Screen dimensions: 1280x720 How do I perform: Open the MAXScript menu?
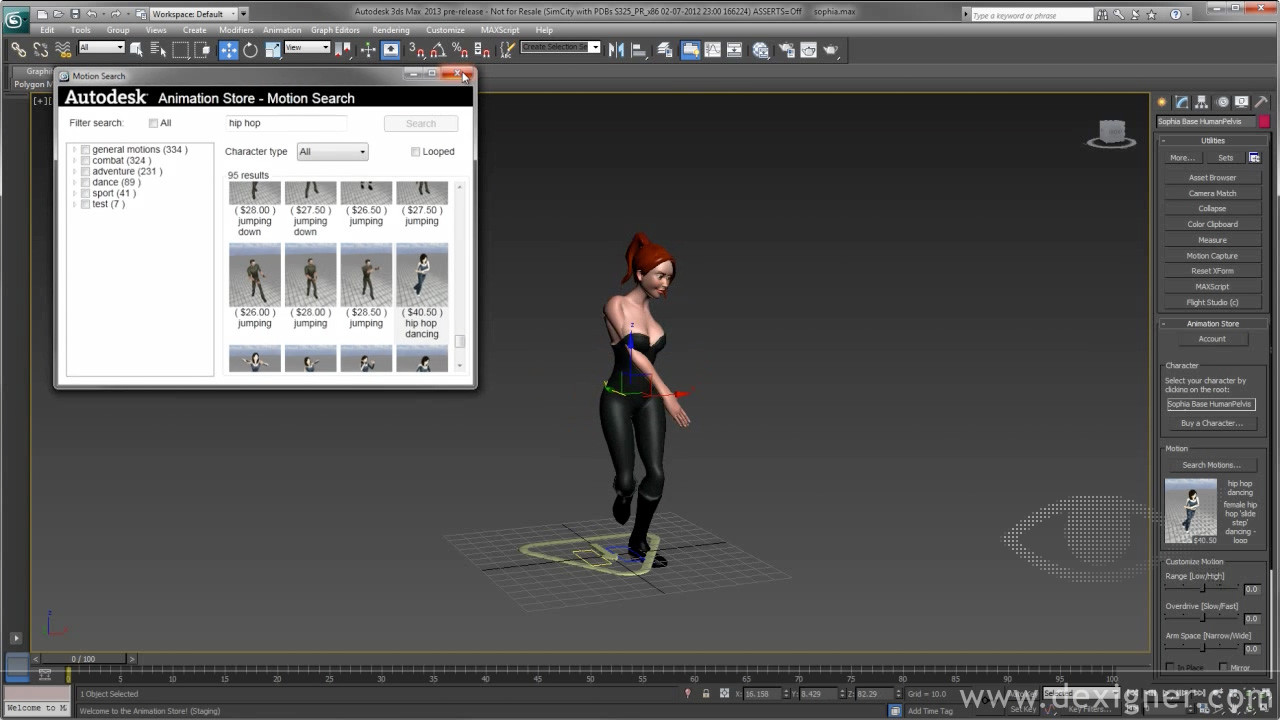click(500, 30)
